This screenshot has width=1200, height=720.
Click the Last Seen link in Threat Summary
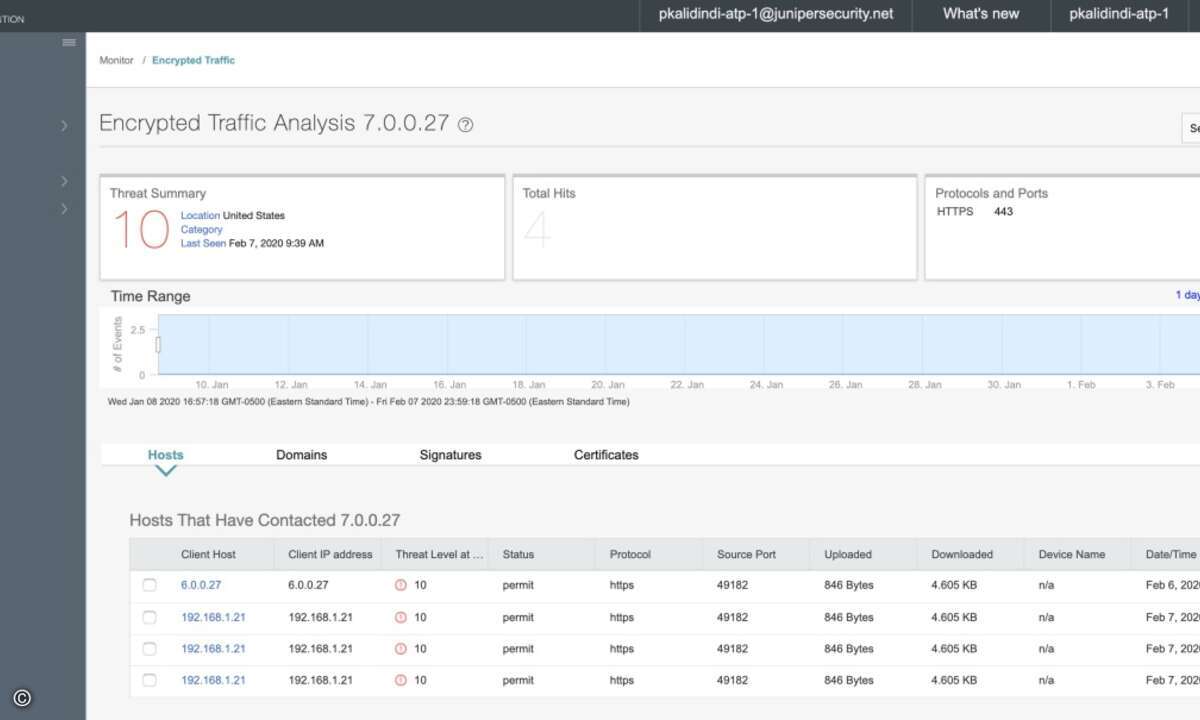(x=203, y=243)
